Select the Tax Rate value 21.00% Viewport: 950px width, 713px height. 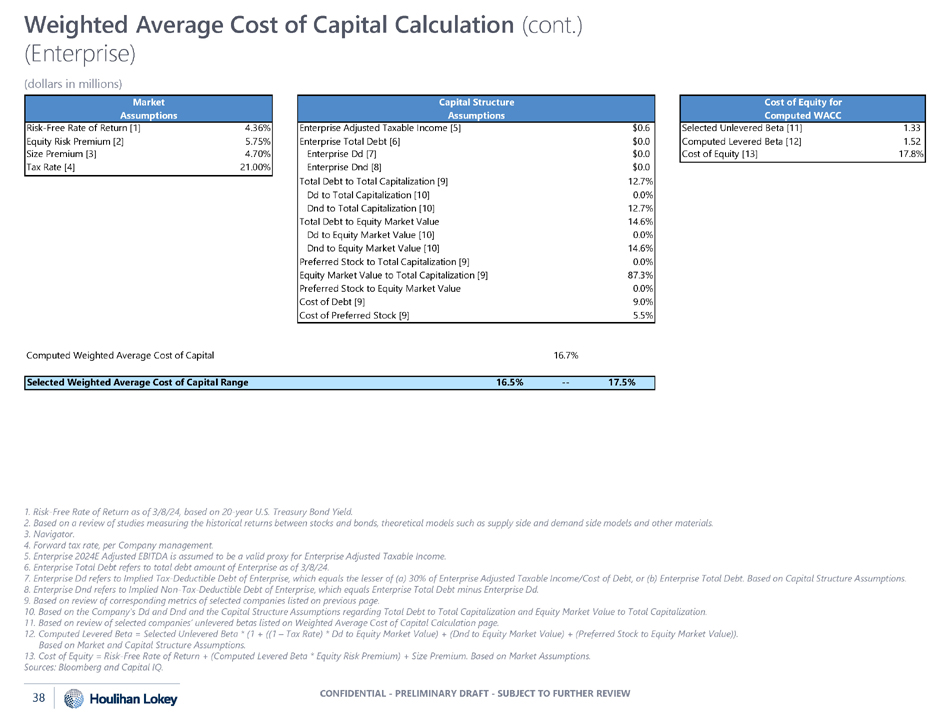[x=255, y=167]
